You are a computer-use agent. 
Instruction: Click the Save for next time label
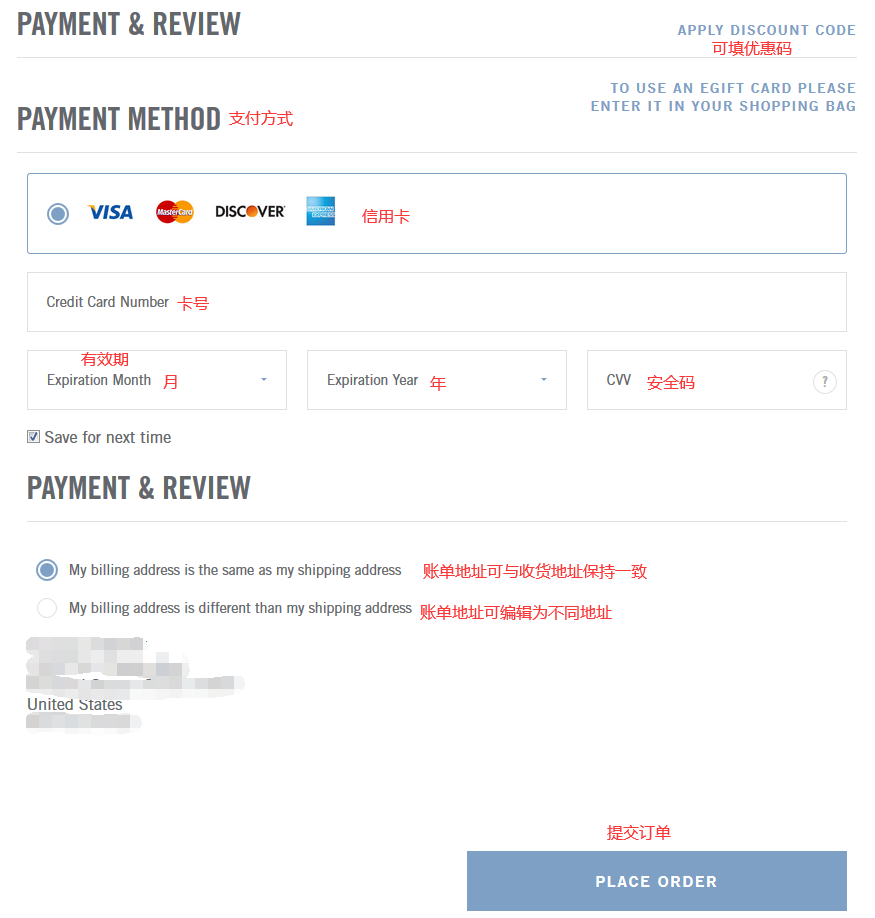(108, 437)
